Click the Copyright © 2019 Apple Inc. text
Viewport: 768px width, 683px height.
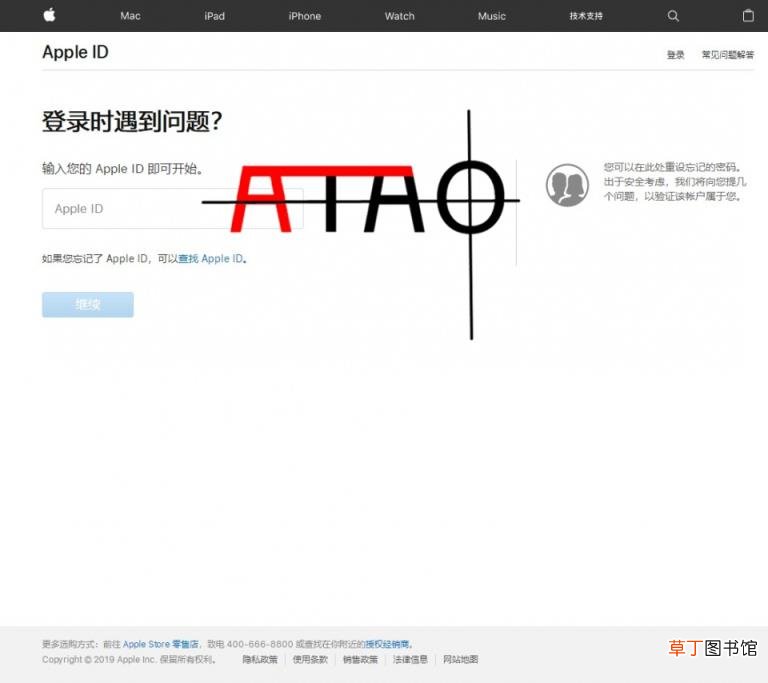100,659
